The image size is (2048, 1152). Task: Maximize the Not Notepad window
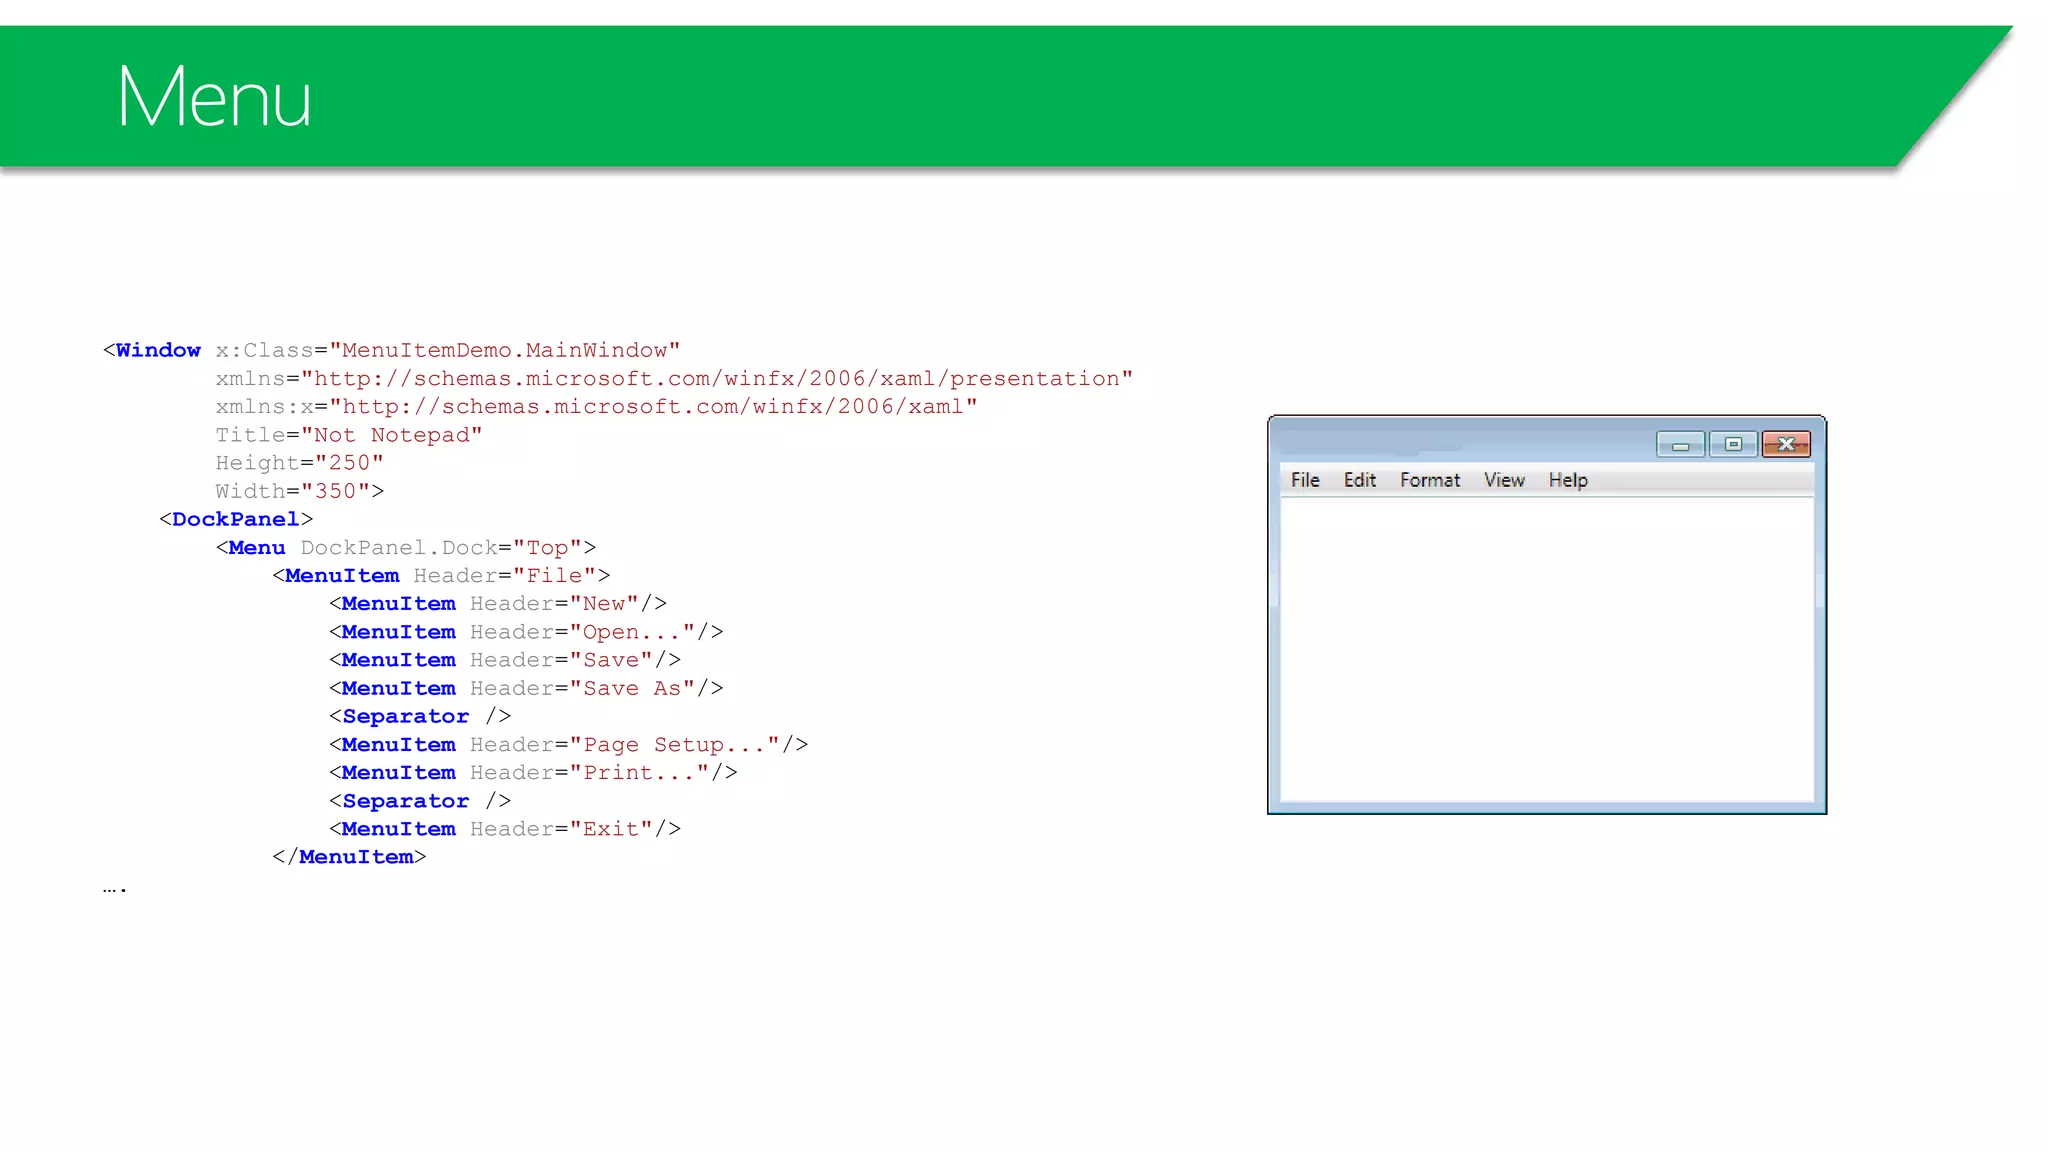coord(1733,444)
